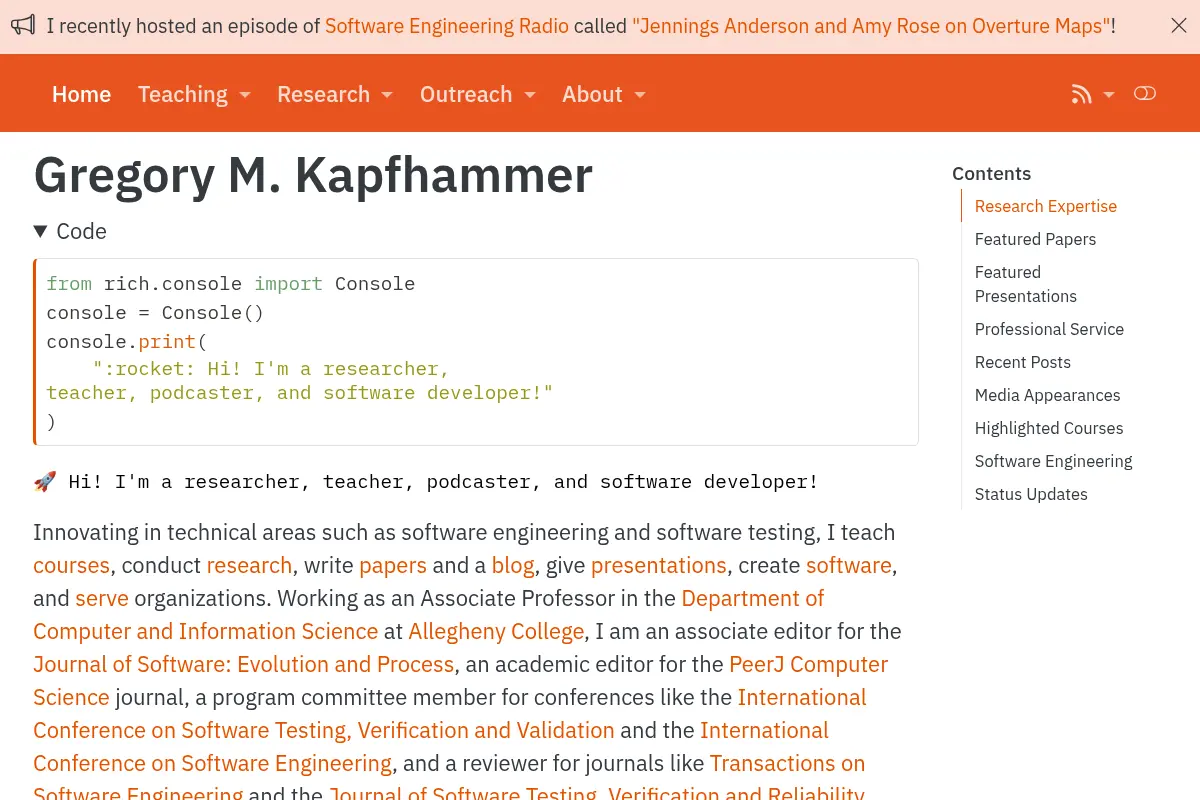This screenshot has height=800, width=1200.
Task: Open Journal of Software: Evolution and Process link
Action: [244, 664]
